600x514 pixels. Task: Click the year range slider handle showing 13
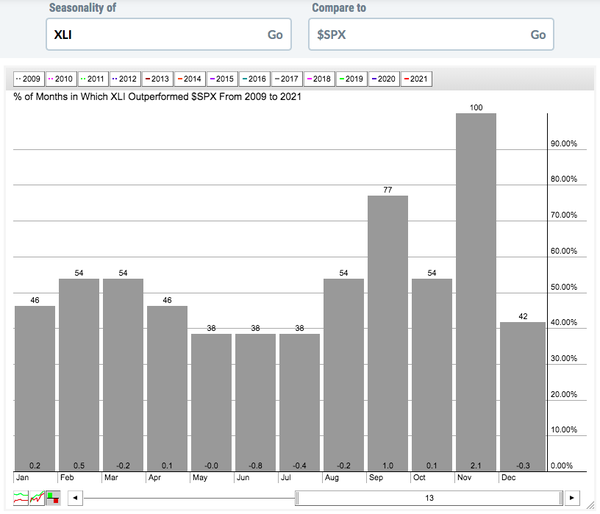(431, 497)
